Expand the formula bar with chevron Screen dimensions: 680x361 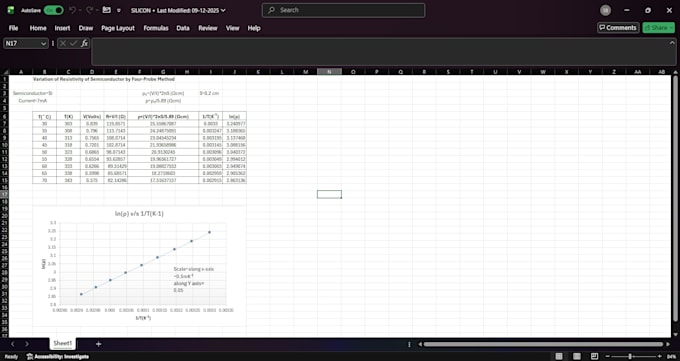[x=672, y=43]
